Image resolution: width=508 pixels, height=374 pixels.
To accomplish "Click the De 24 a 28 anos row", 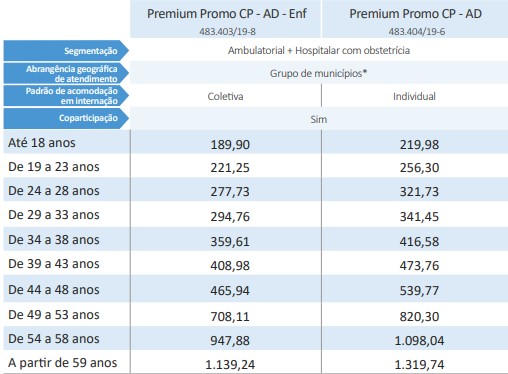I will point(256,191).
